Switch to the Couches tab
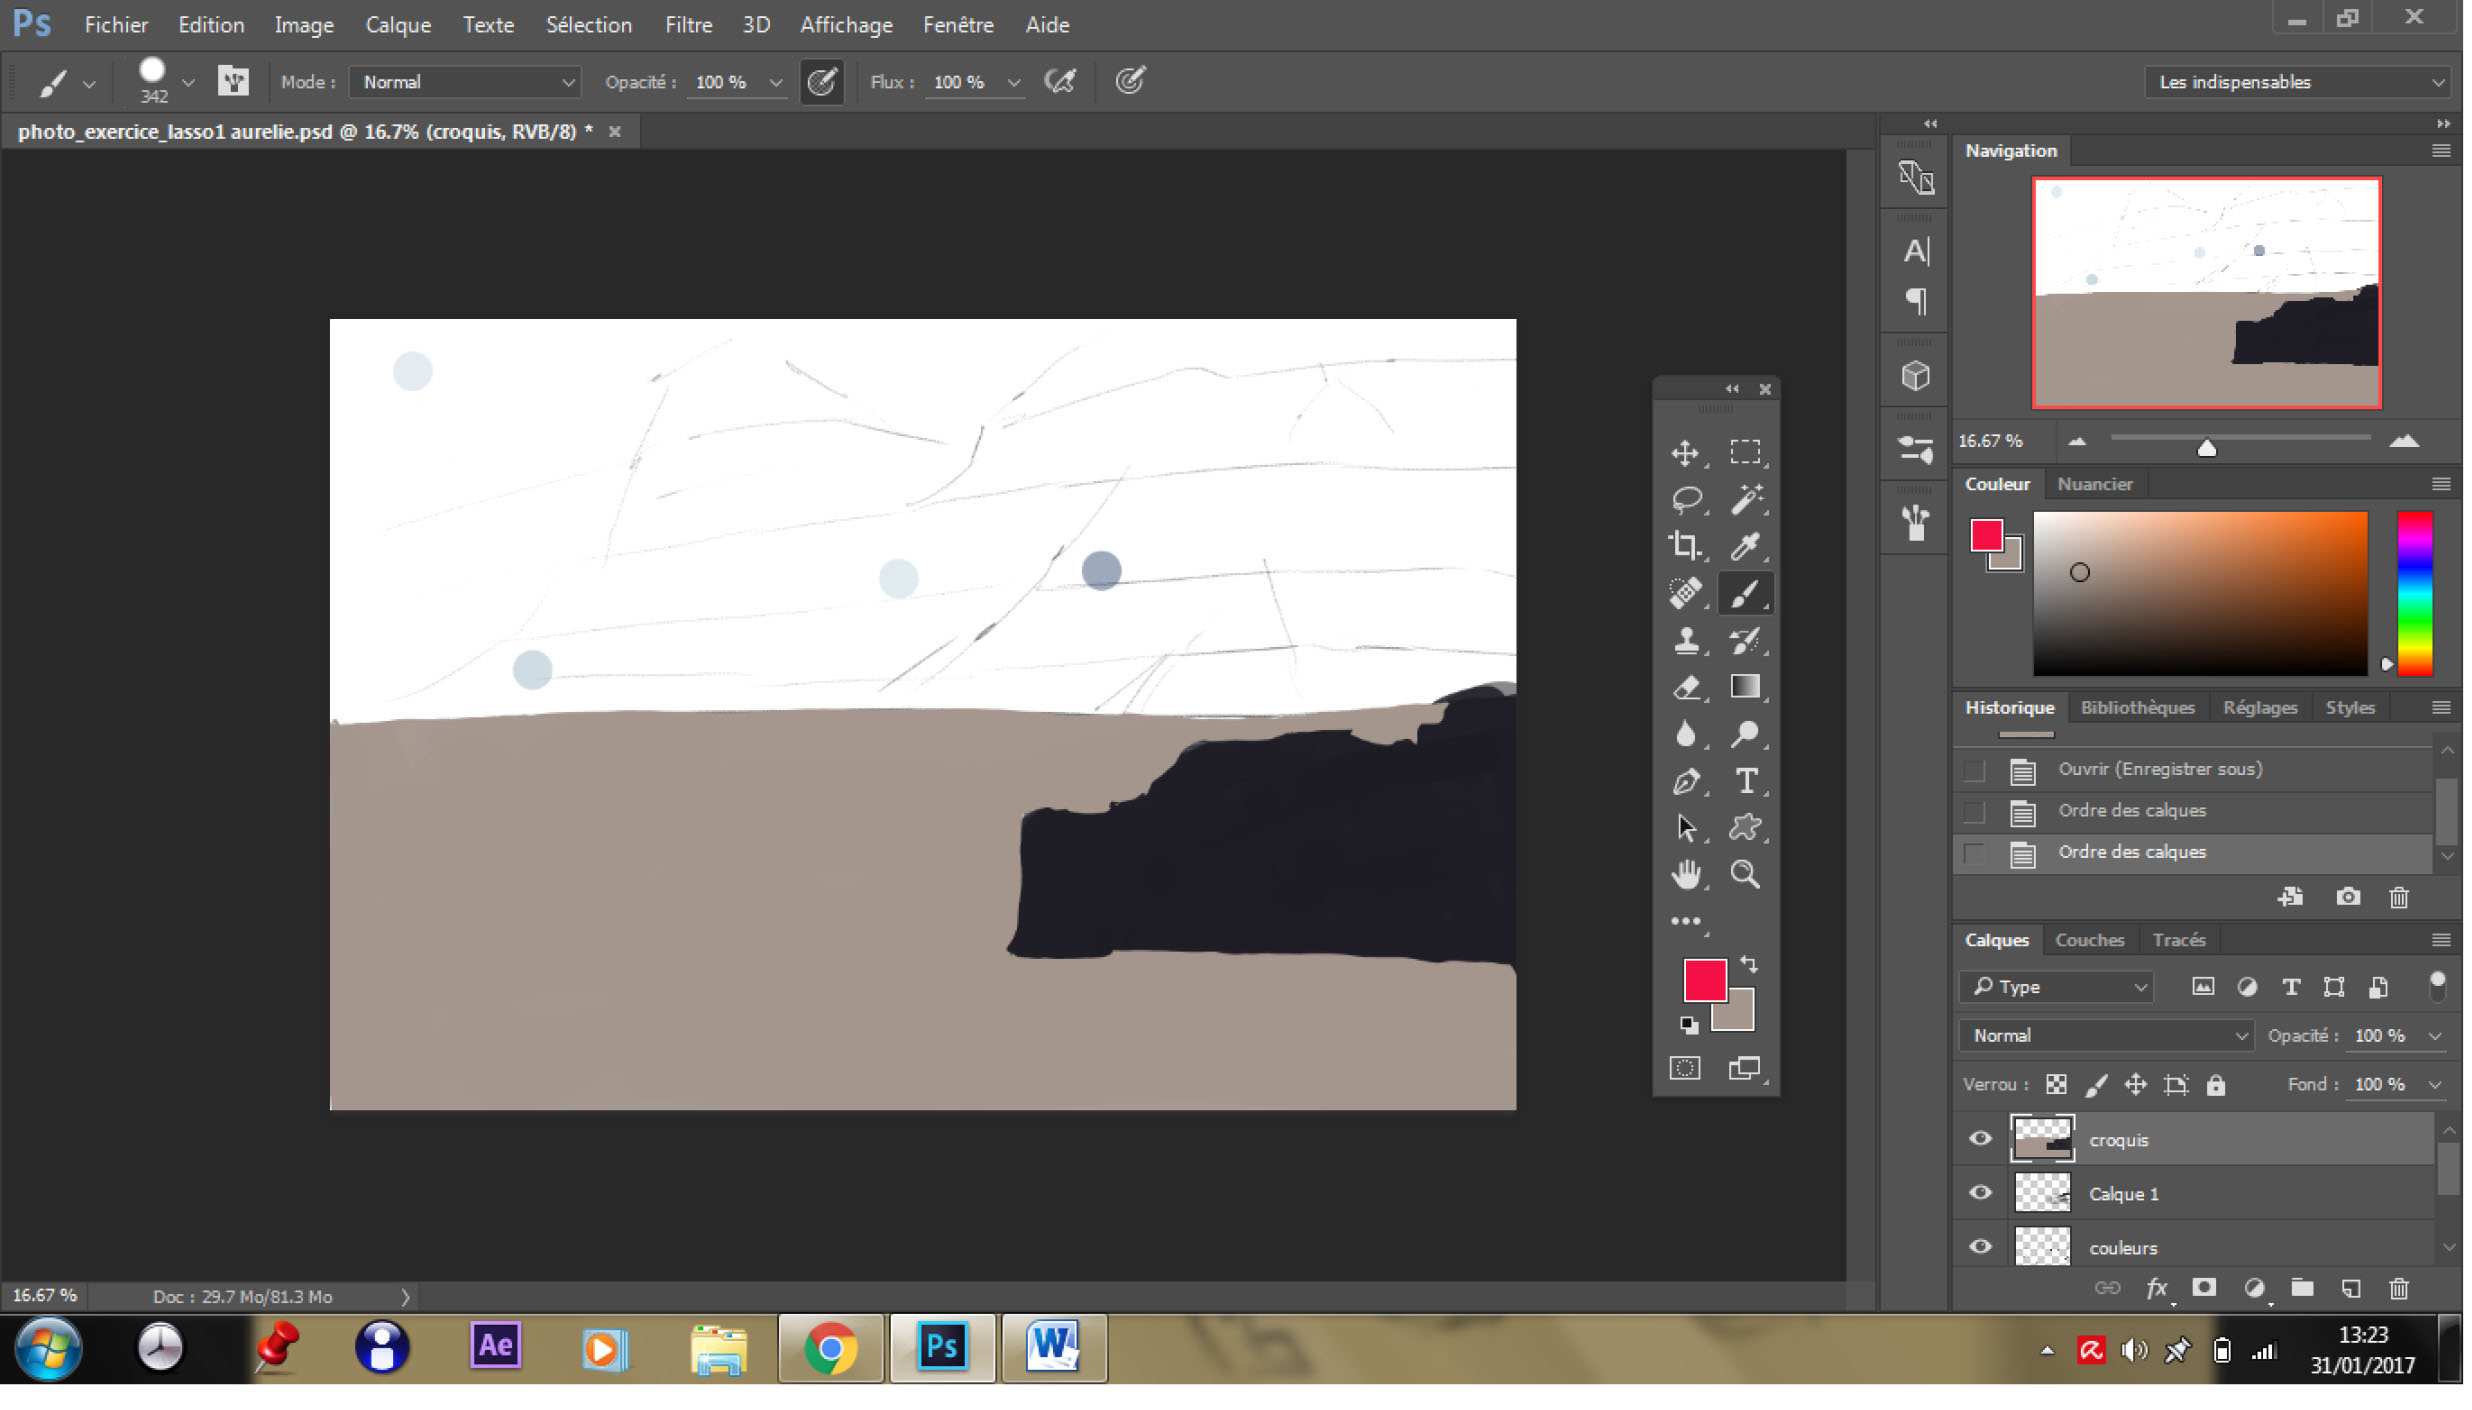The height and width of the screenshot is (1410, 2472). pyautogui.click(x=2088, y=940)
